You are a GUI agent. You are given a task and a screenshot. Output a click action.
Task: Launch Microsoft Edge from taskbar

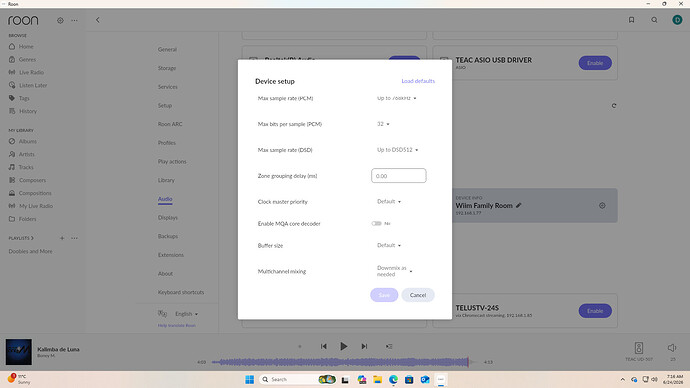point(393,379)
